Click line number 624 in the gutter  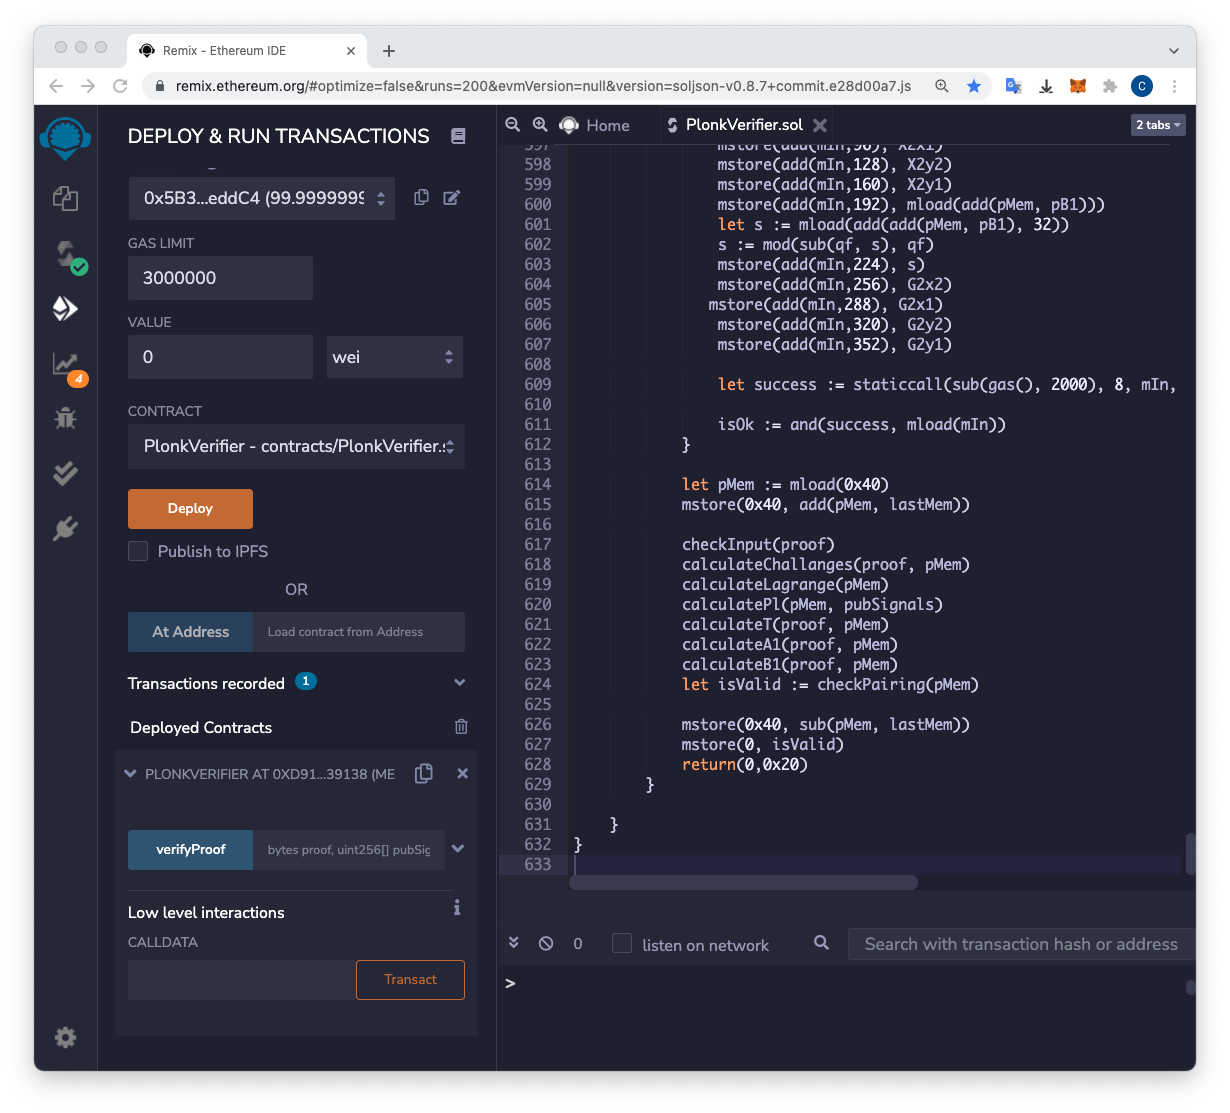537,684
